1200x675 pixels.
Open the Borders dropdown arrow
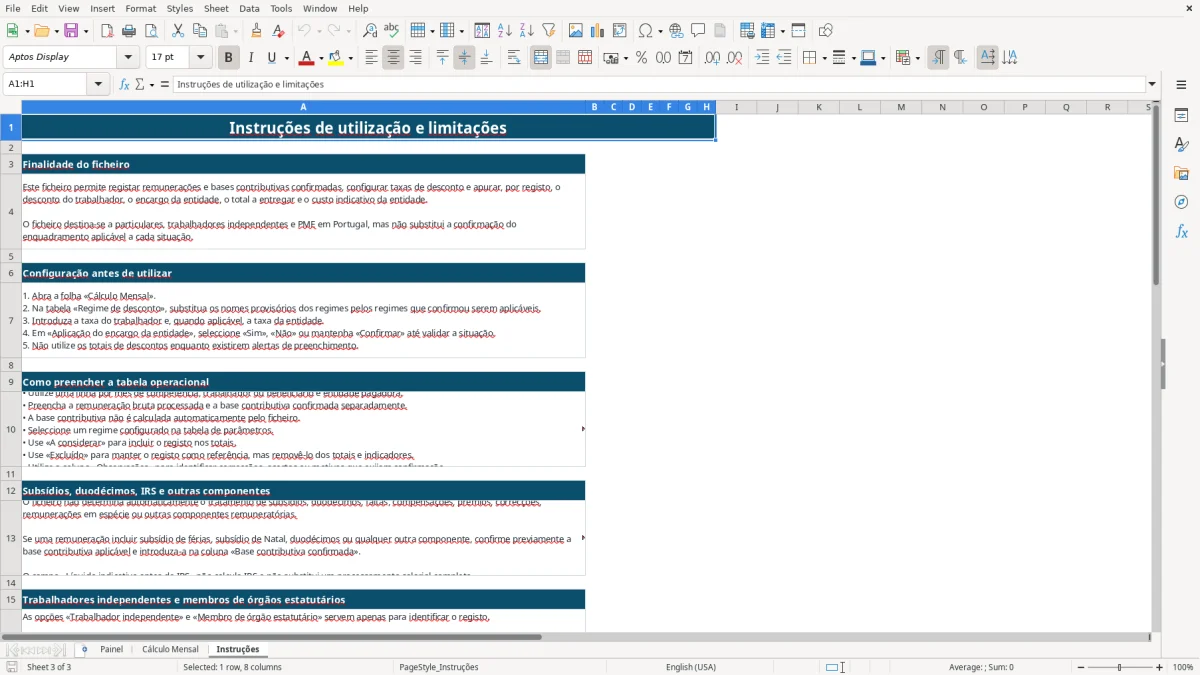coord(823,58)
